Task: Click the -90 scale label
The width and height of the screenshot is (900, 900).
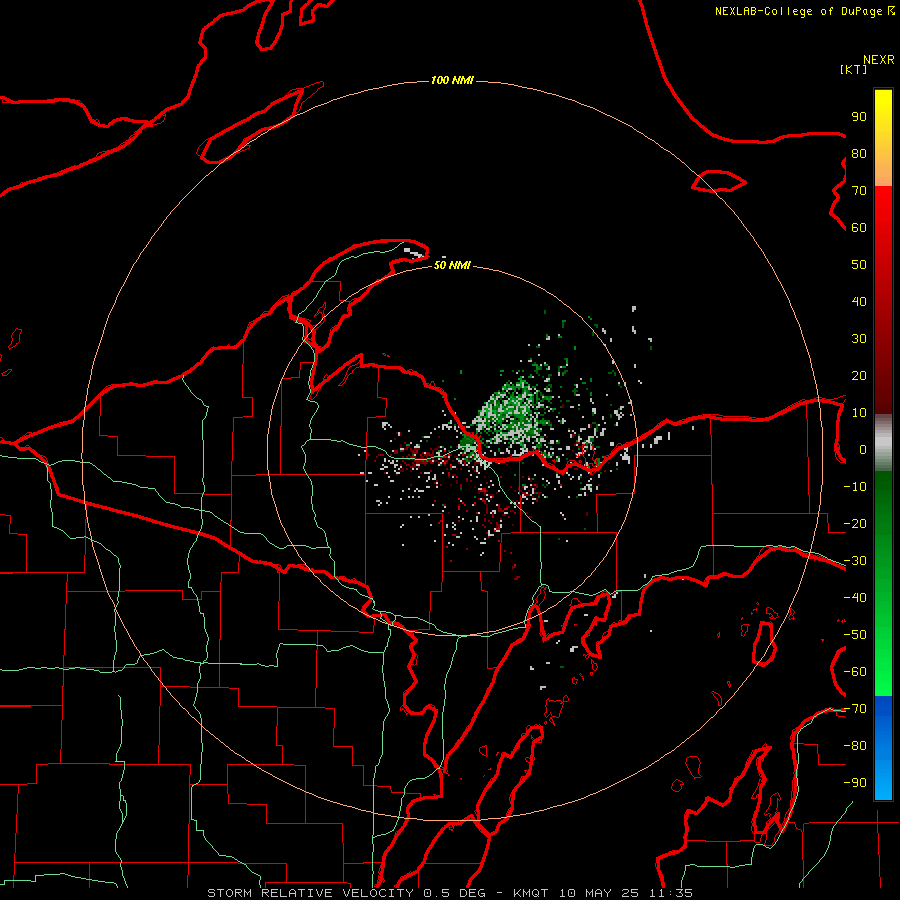Action: tap(855, 783)
